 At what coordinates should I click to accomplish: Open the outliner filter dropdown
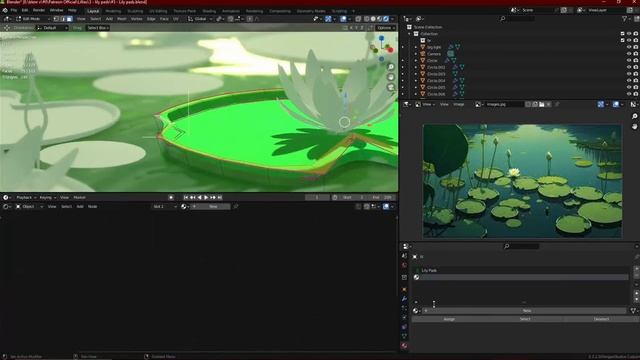point(626,19)
